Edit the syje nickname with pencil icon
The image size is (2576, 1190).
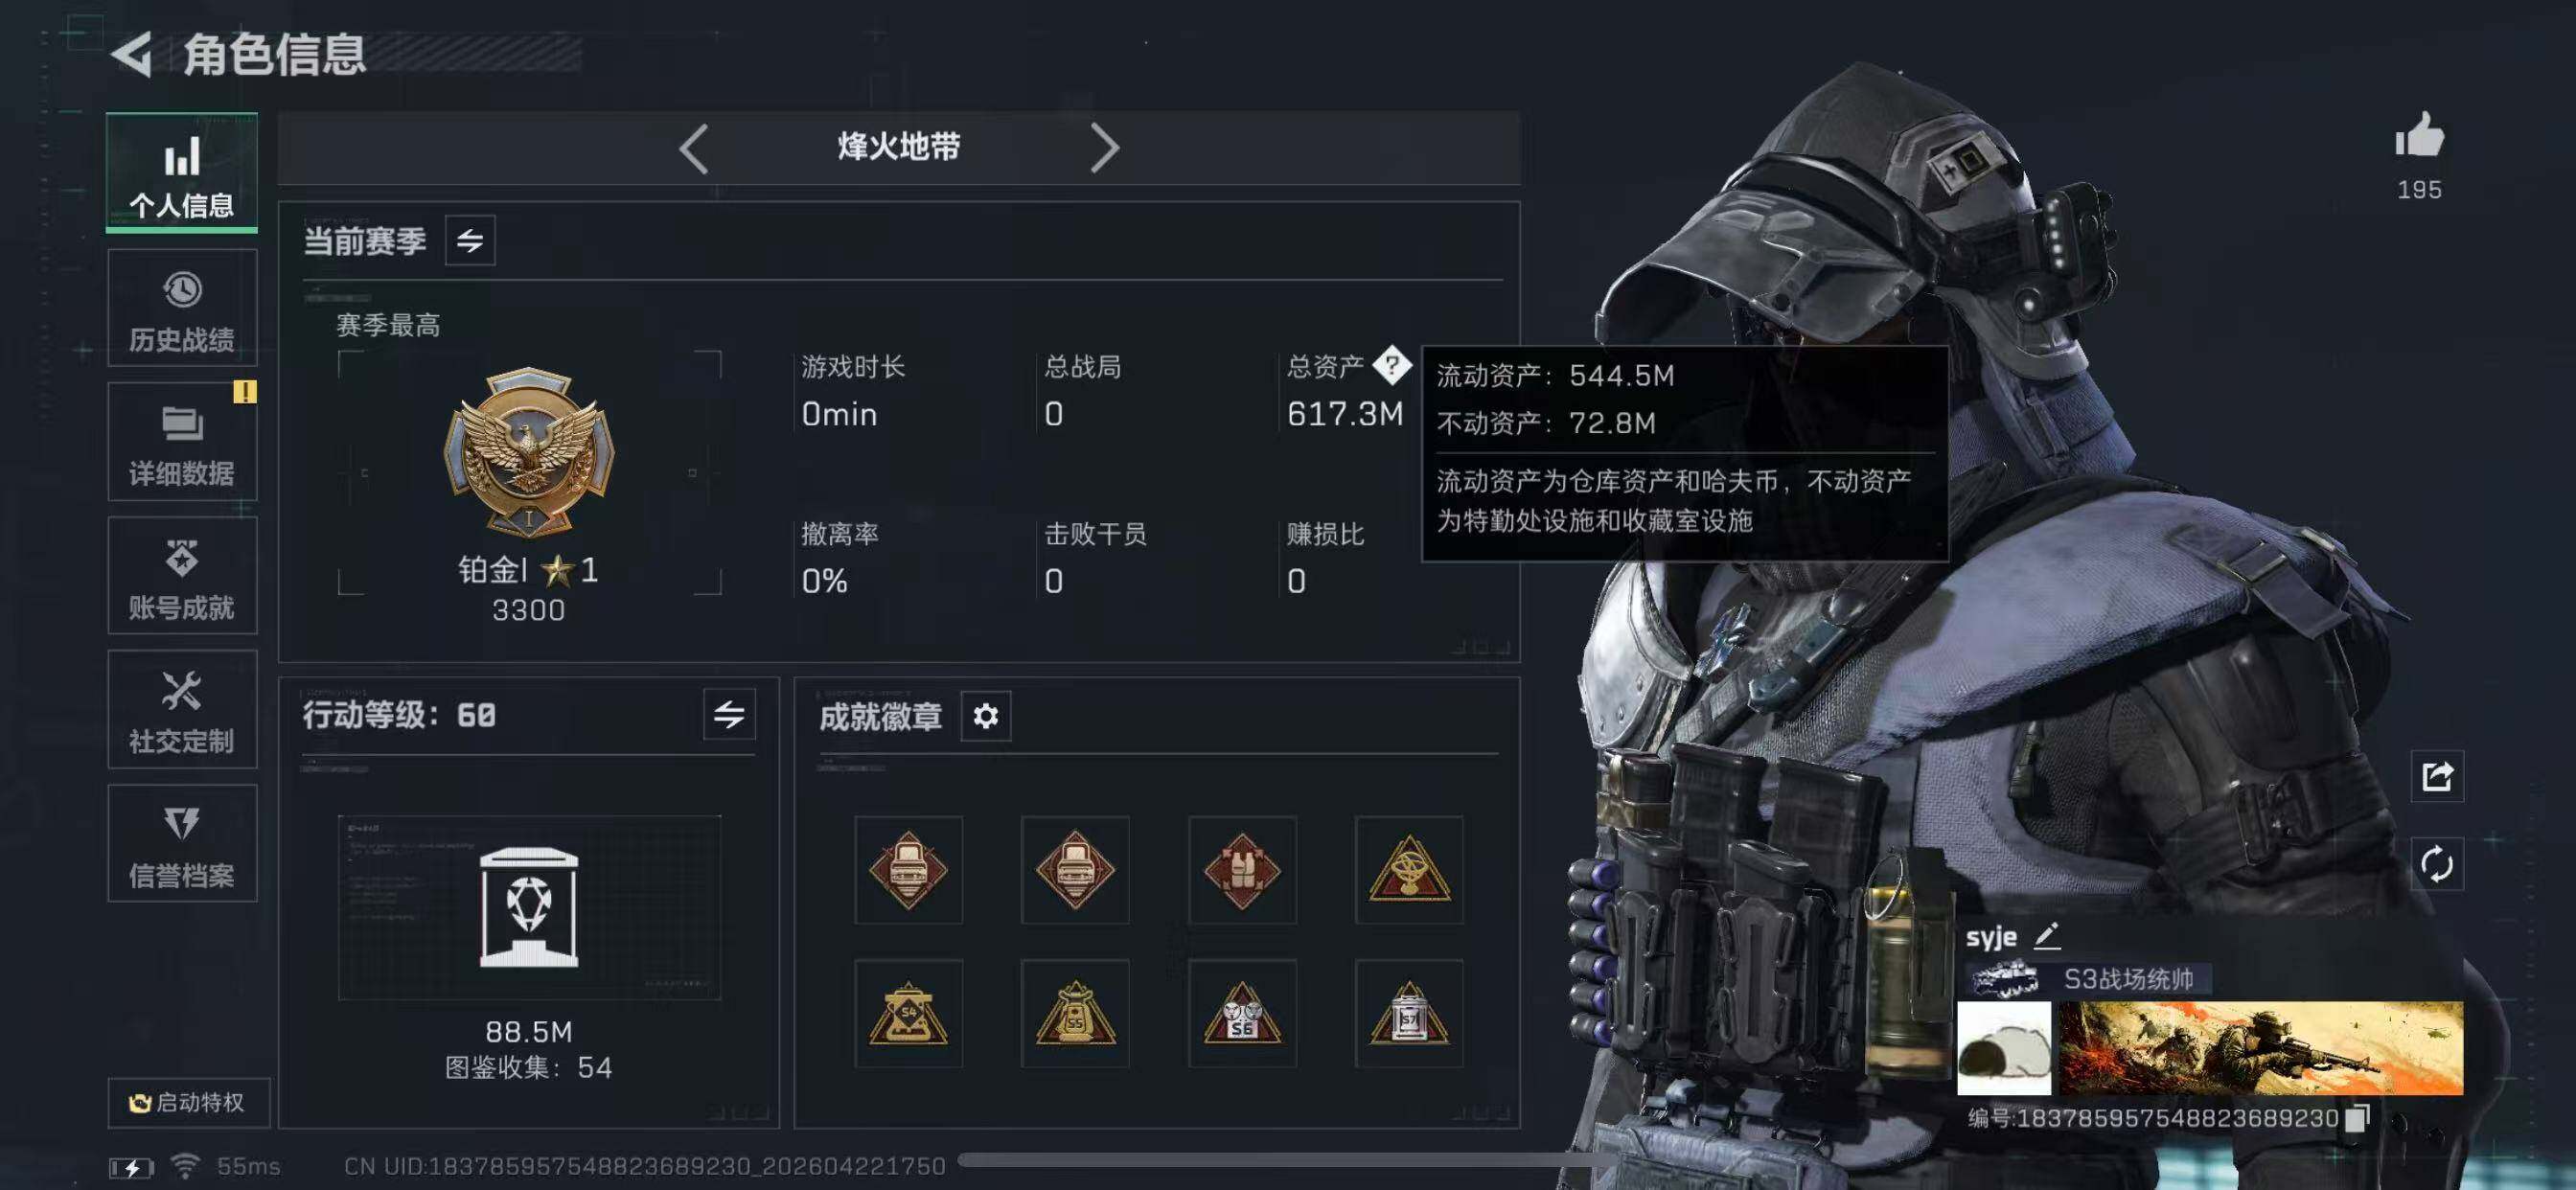[x=2048, y=937]
